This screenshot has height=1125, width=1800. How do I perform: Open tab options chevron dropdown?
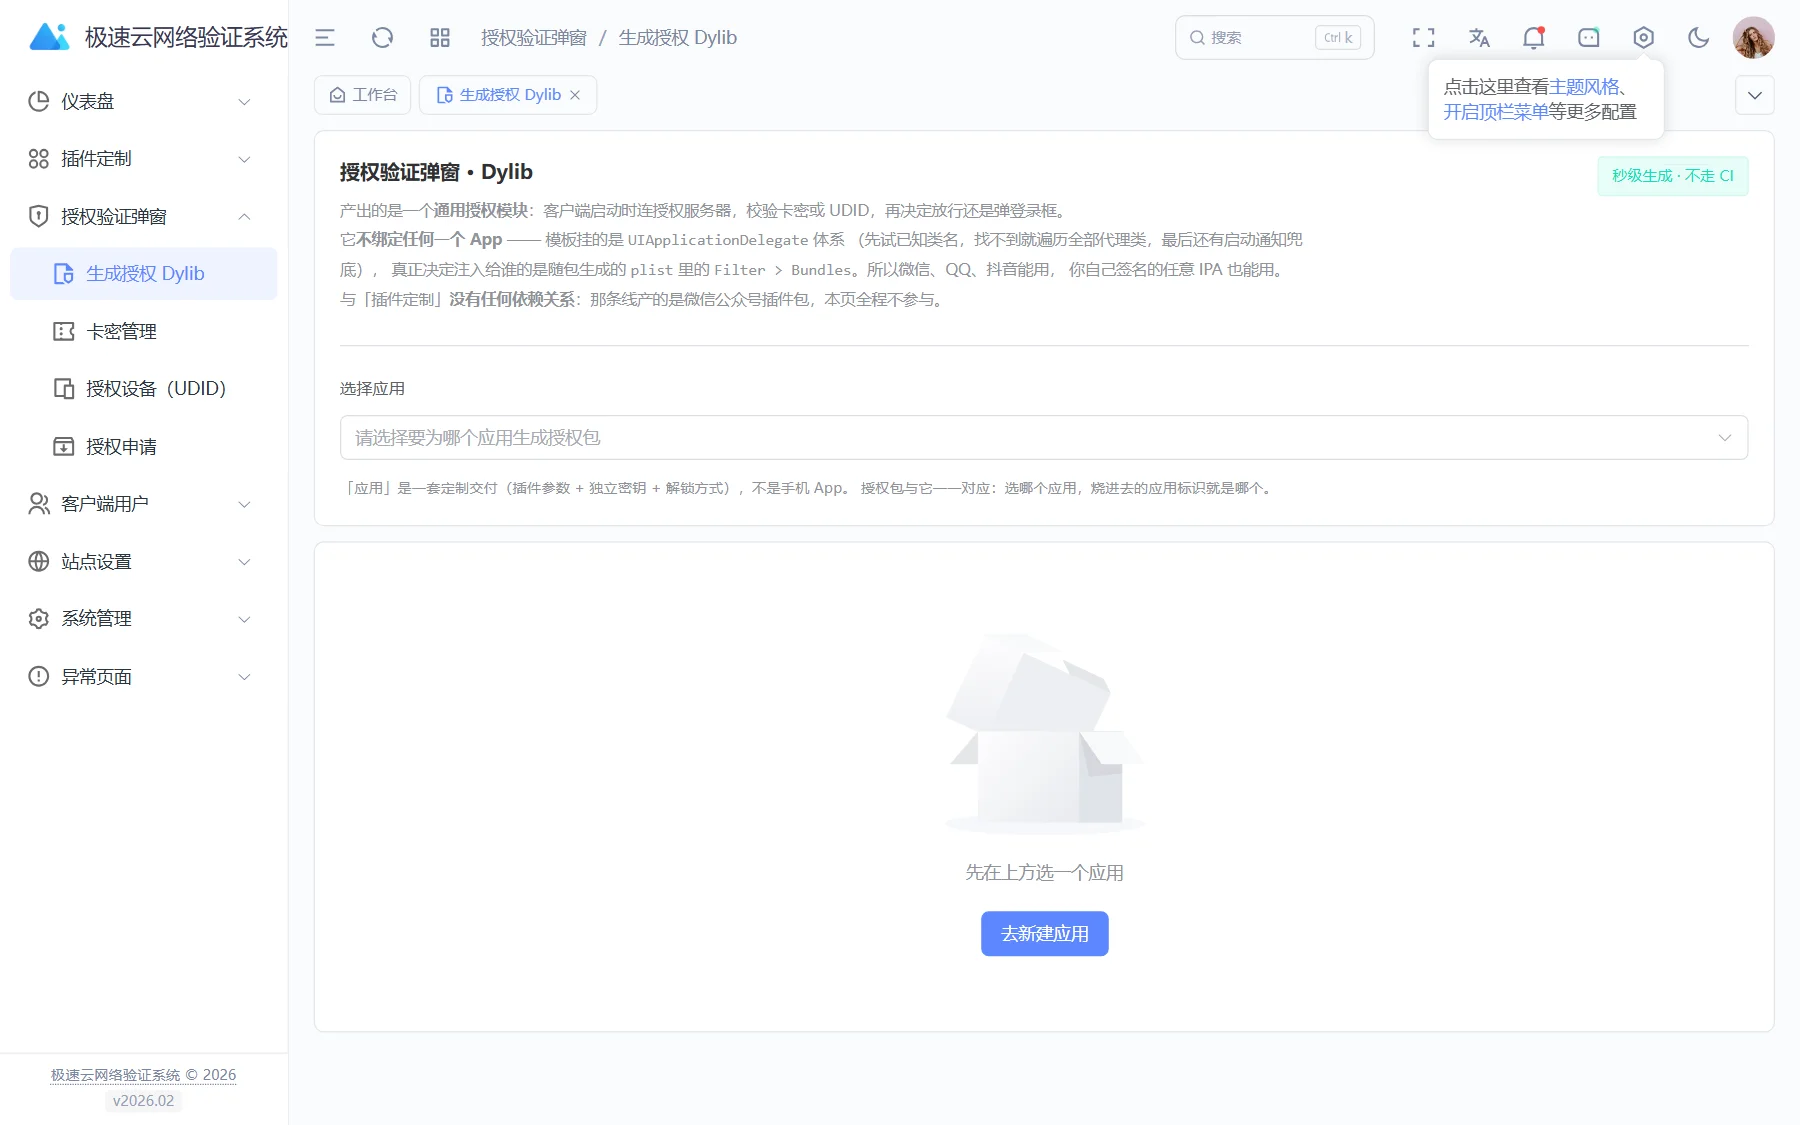(1754, 95)
